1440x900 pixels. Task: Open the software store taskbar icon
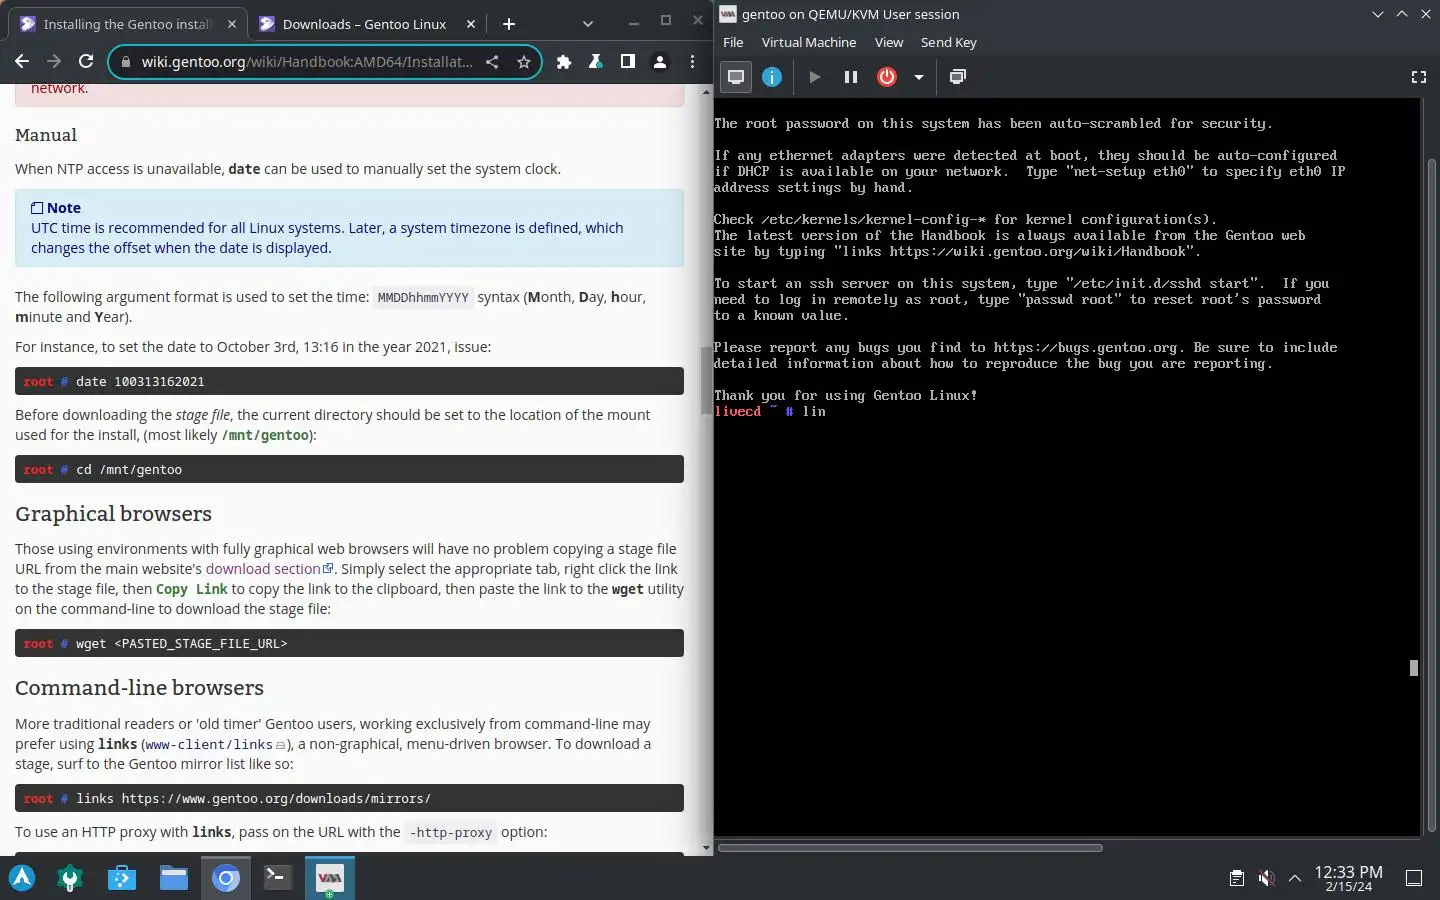coord(122,878)
